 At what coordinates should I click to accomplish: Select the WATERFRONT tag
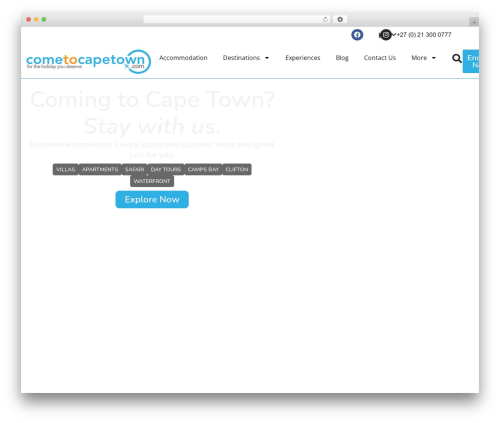tap(152, 181)
